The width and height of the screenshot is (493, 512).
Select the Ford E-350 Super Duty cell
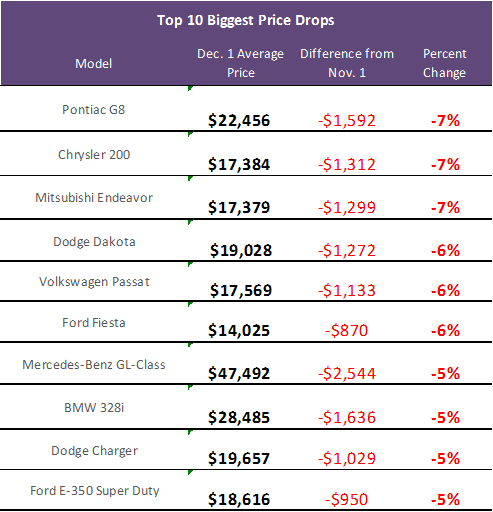pos(95,491)
